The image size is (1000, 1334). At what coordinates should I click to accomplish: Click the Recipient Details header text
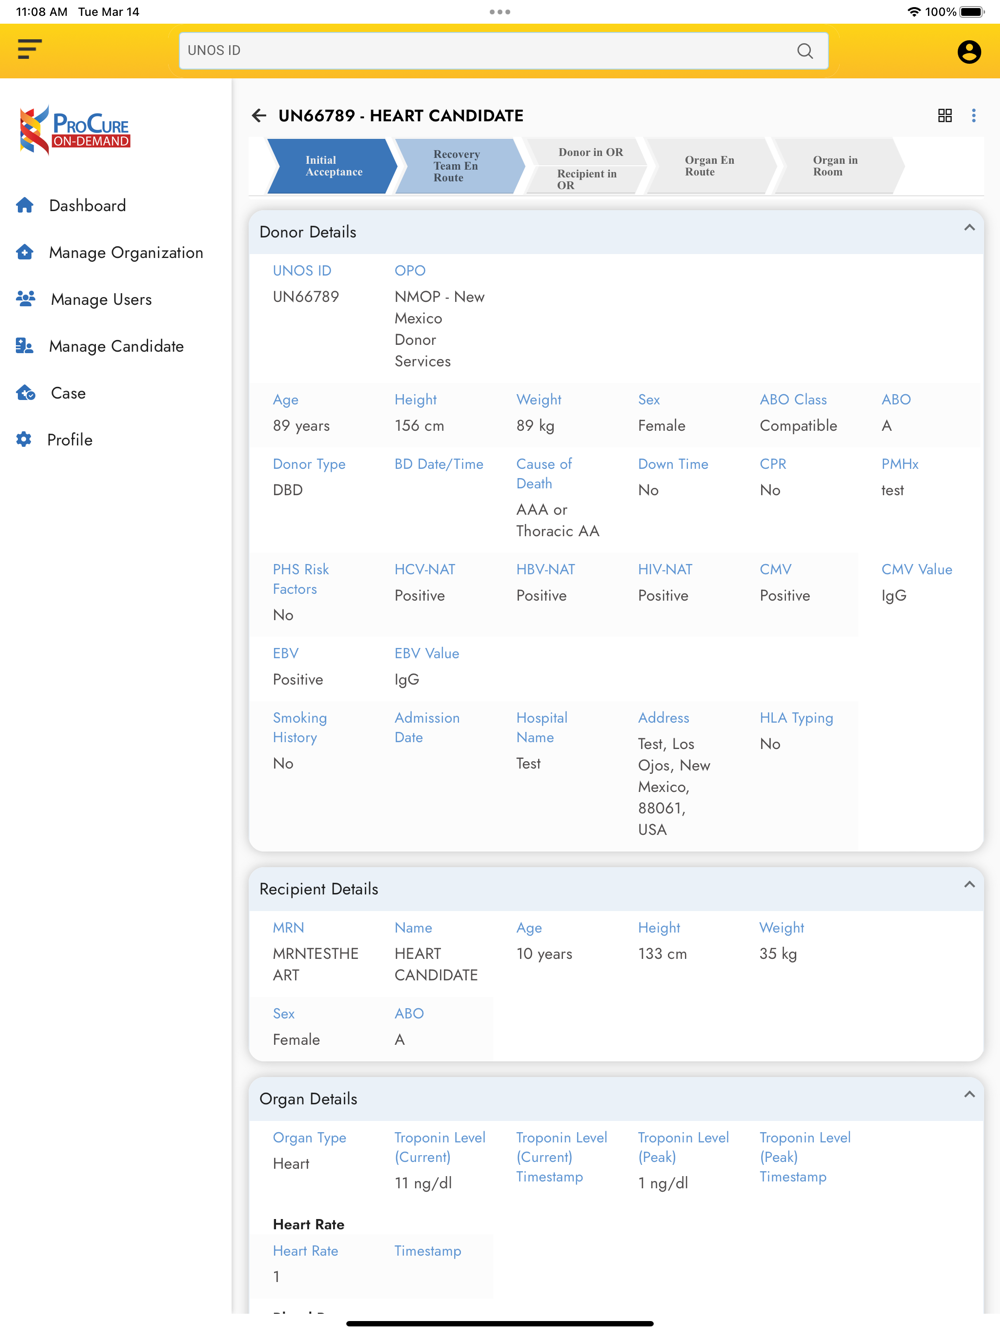click(x=318, y=889)
